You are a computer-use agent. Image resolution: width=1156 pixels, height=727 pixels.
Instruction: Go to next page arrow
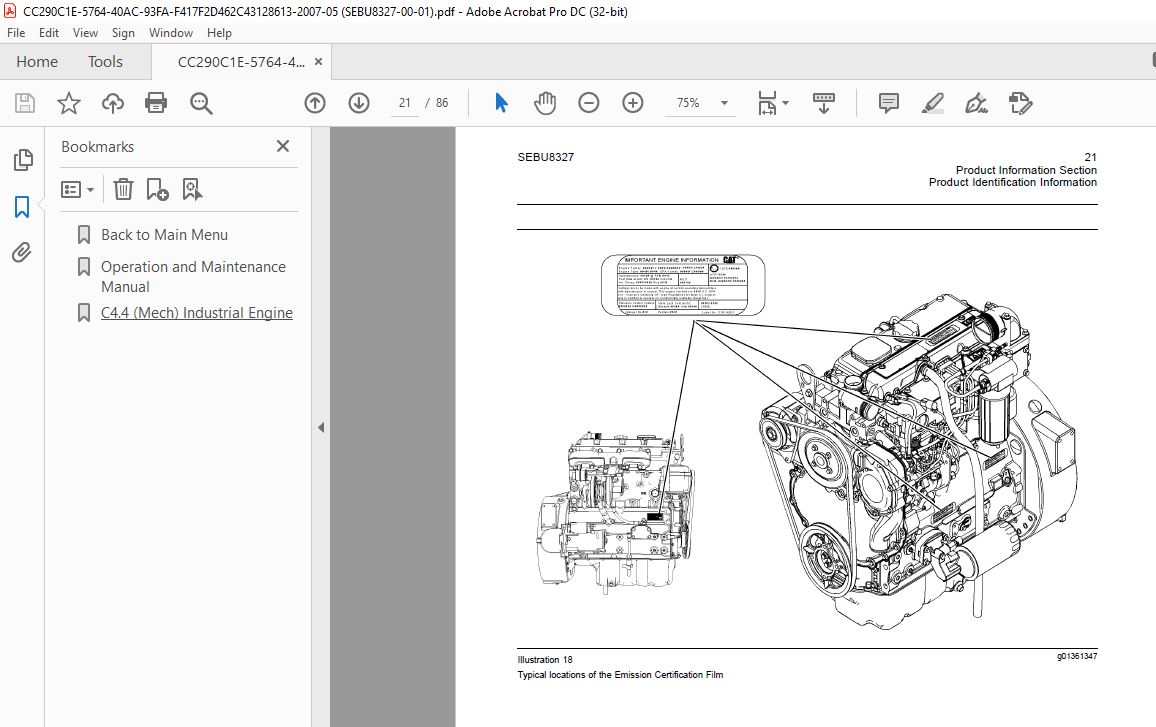click(x=359, y=103)
